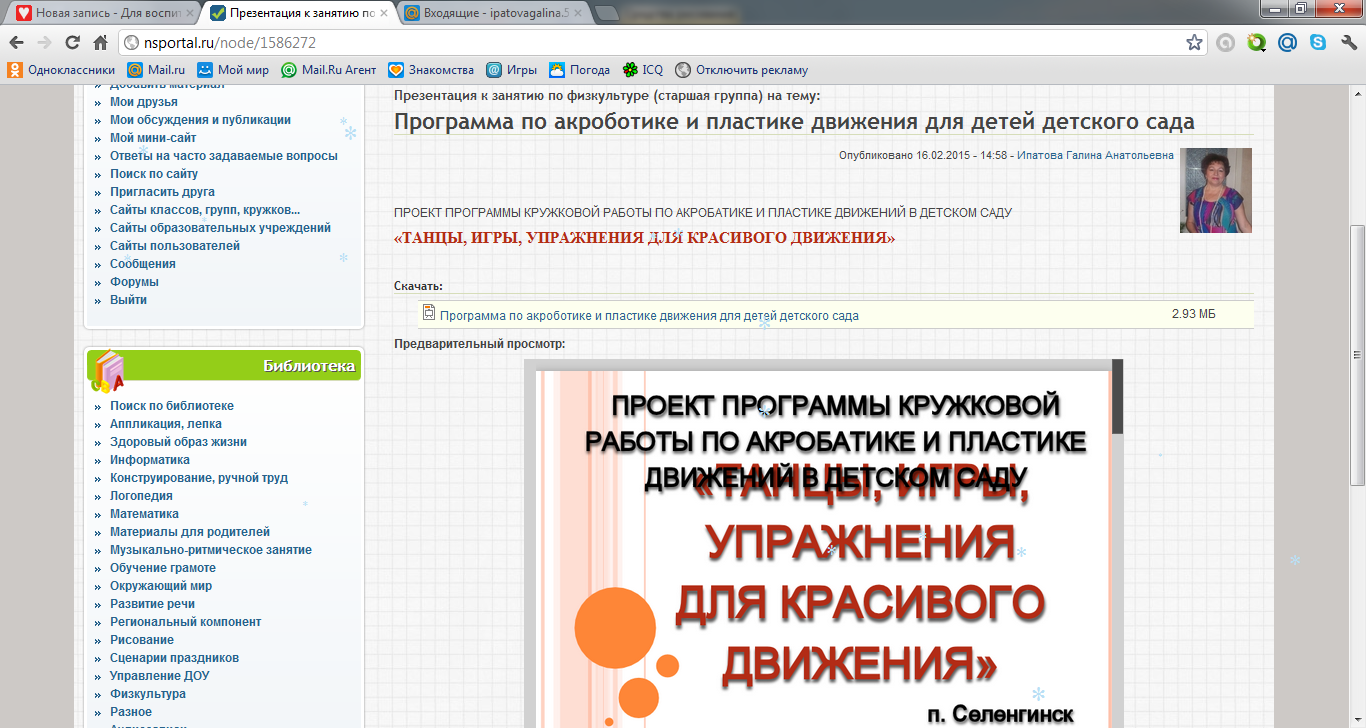Image resolution: width=1366 pixels, height=728 pixels.
Task: Open the Одноклассники bookmark
Action: [x=62, y=70]
